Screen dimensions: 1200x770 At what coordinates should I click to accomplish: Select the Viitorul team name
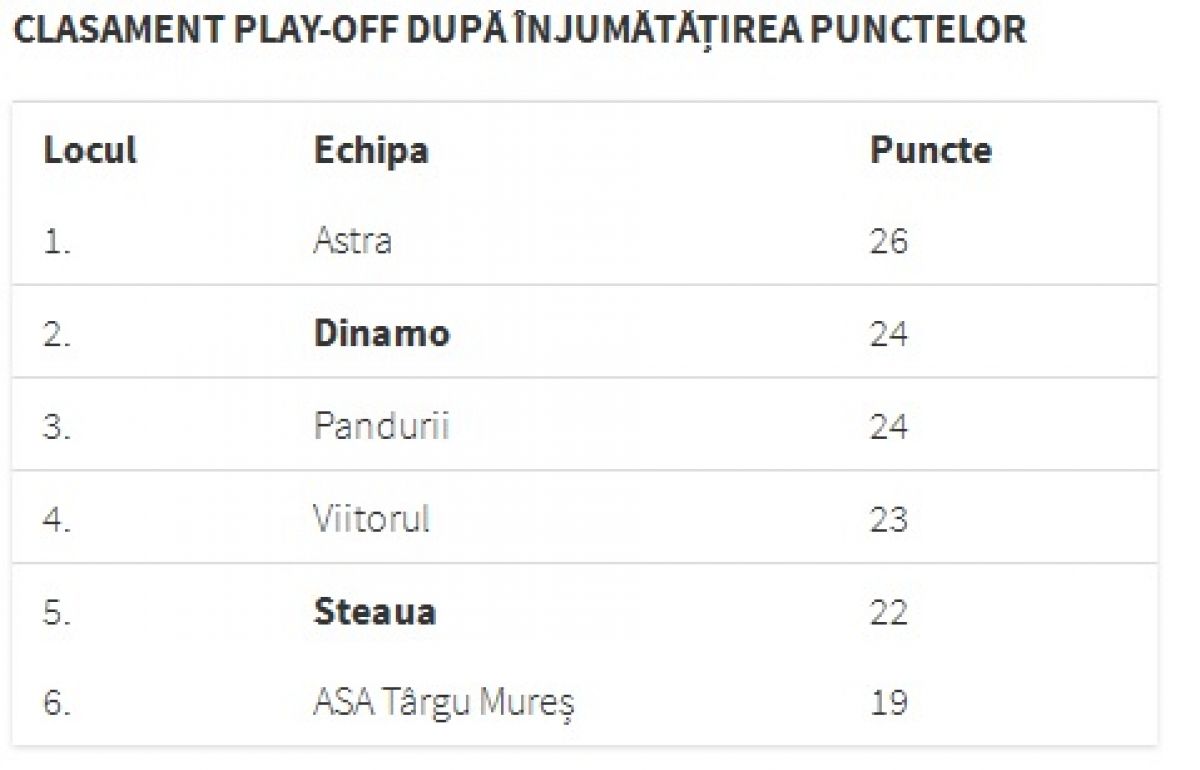coord(371,519)
